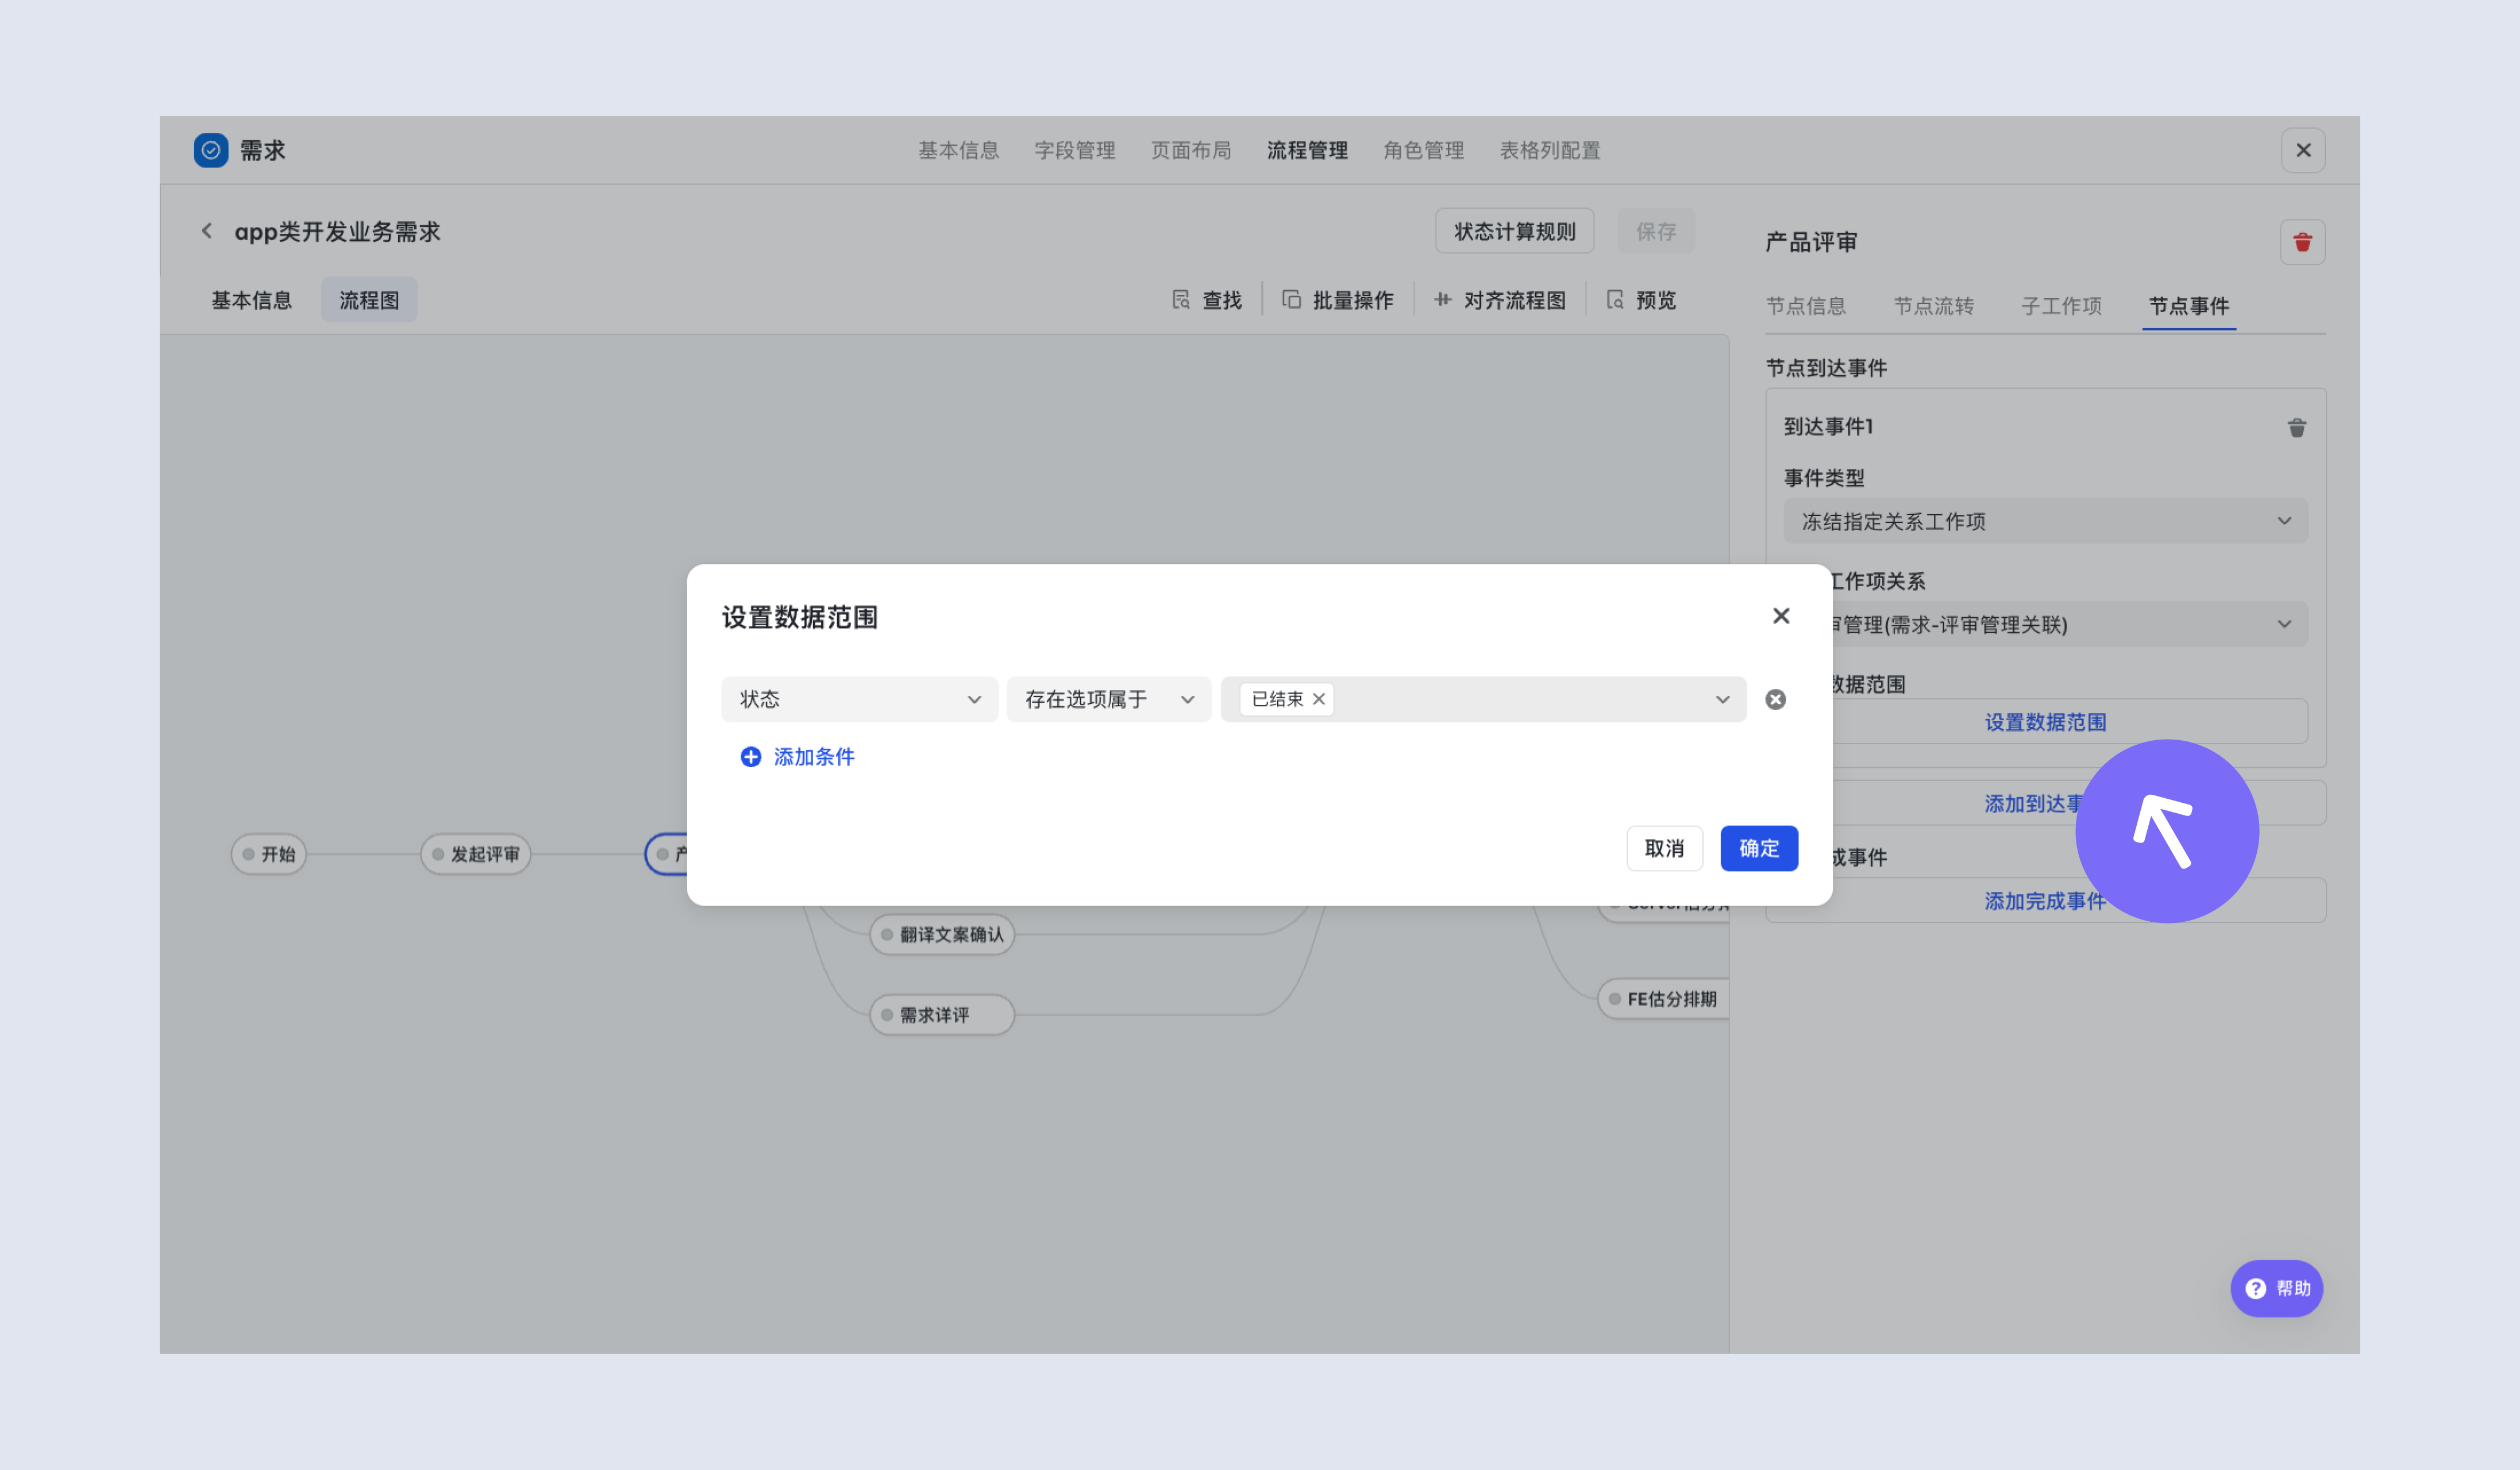Select the 开始 flow node
Viewport: 2520px width, 1470px height.
coord(268,854)
